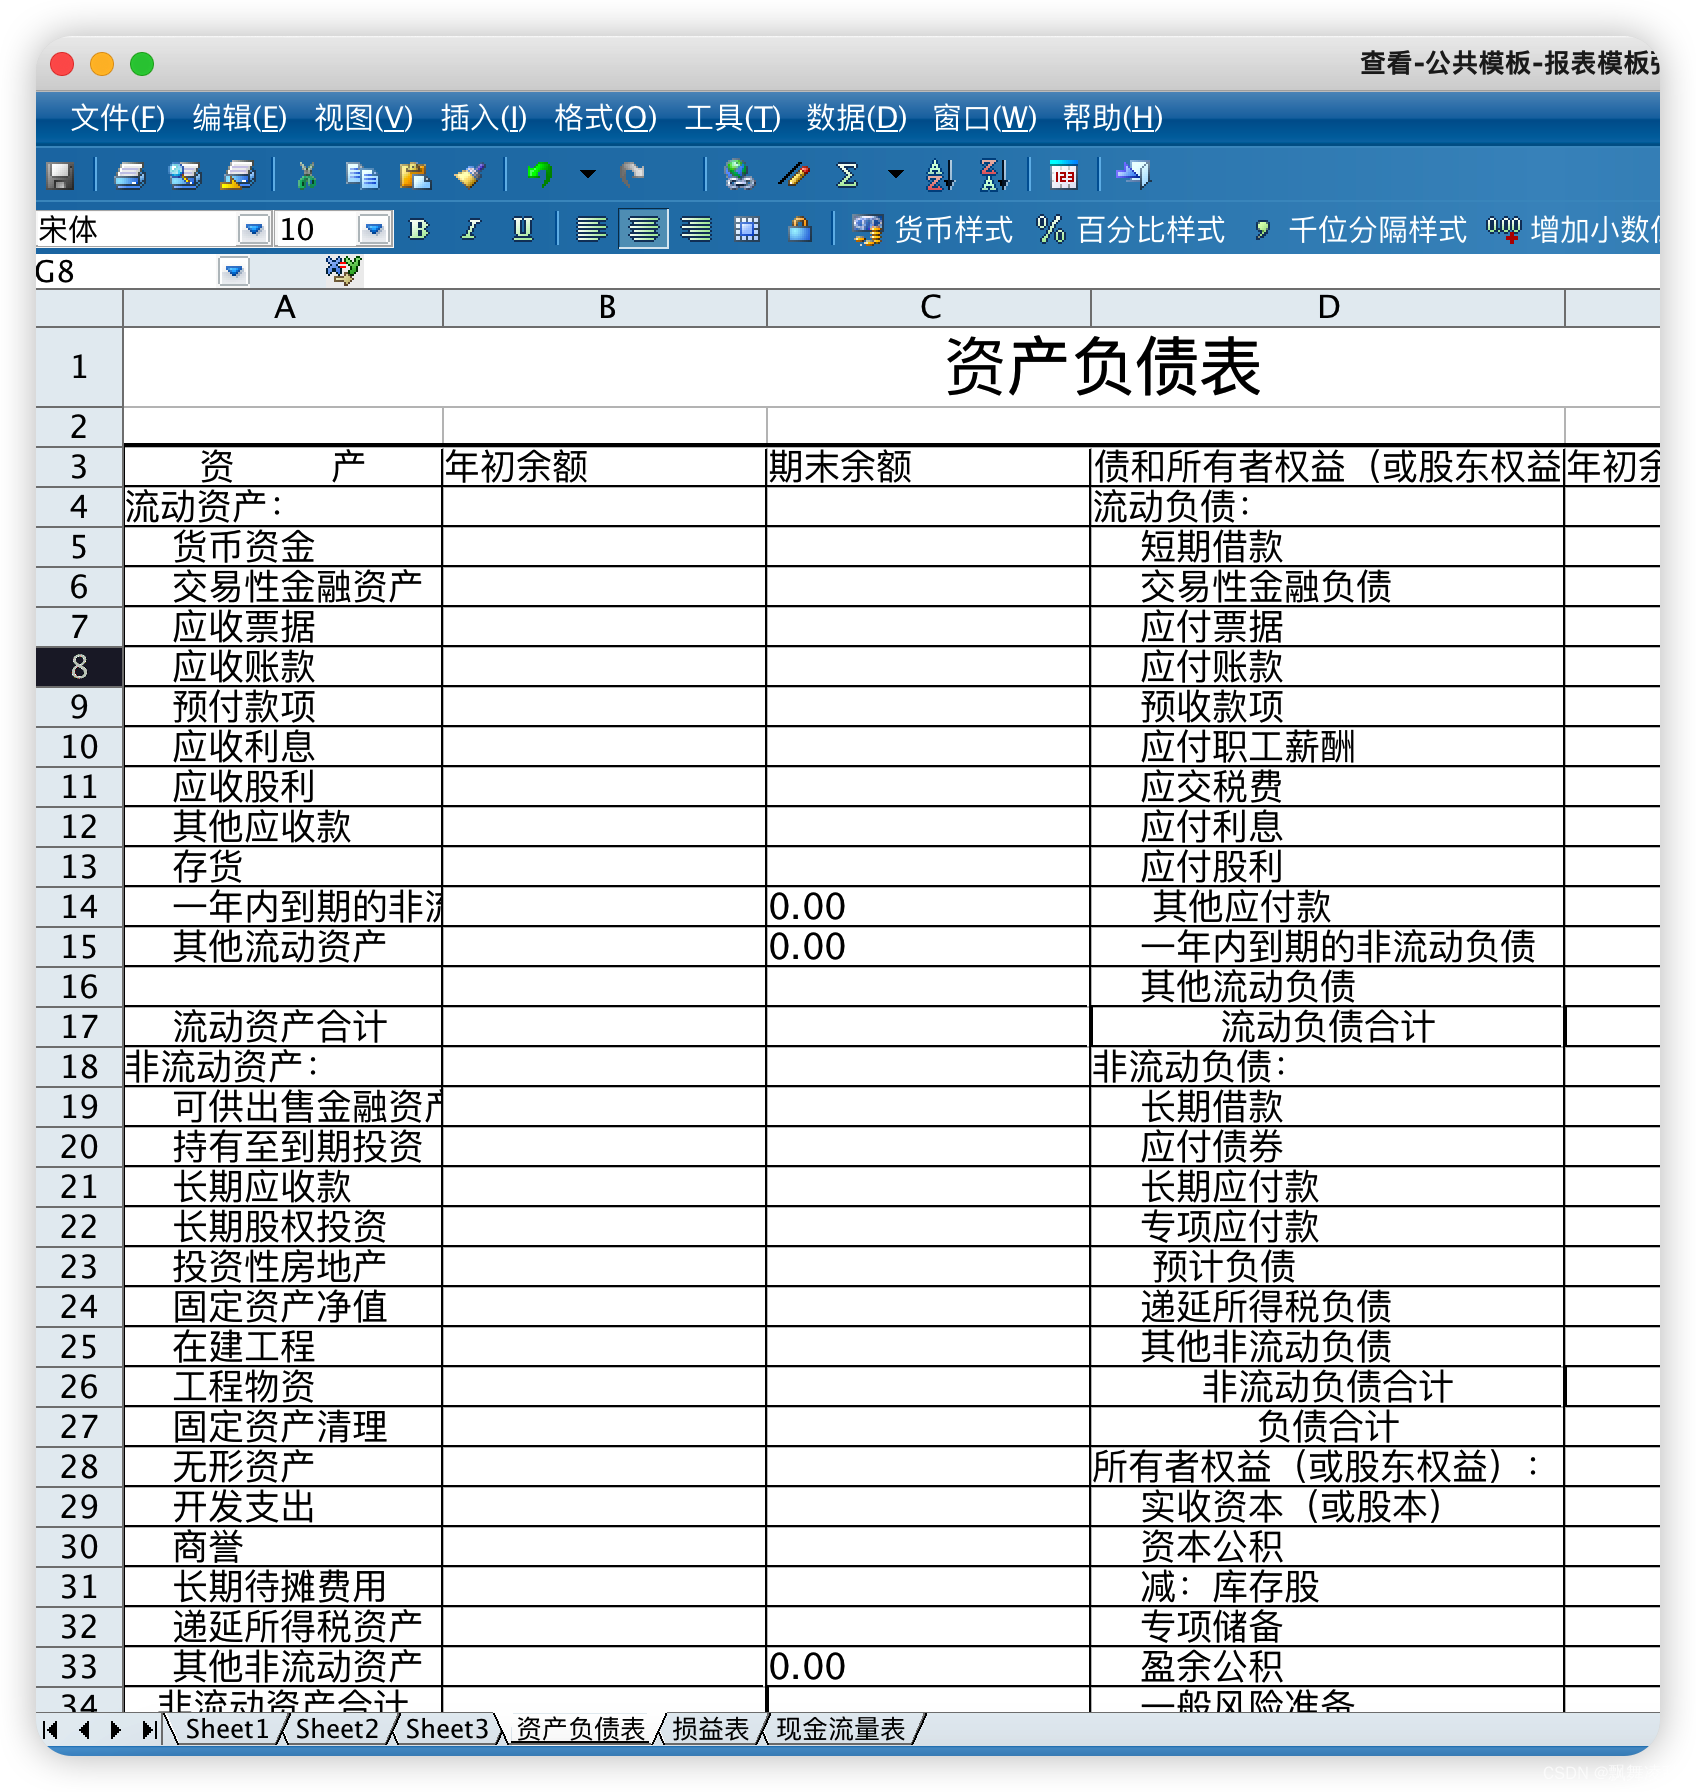Open the 文件(F) menu
Screen dimensions: 1696x1792
(x=117, y=118)
